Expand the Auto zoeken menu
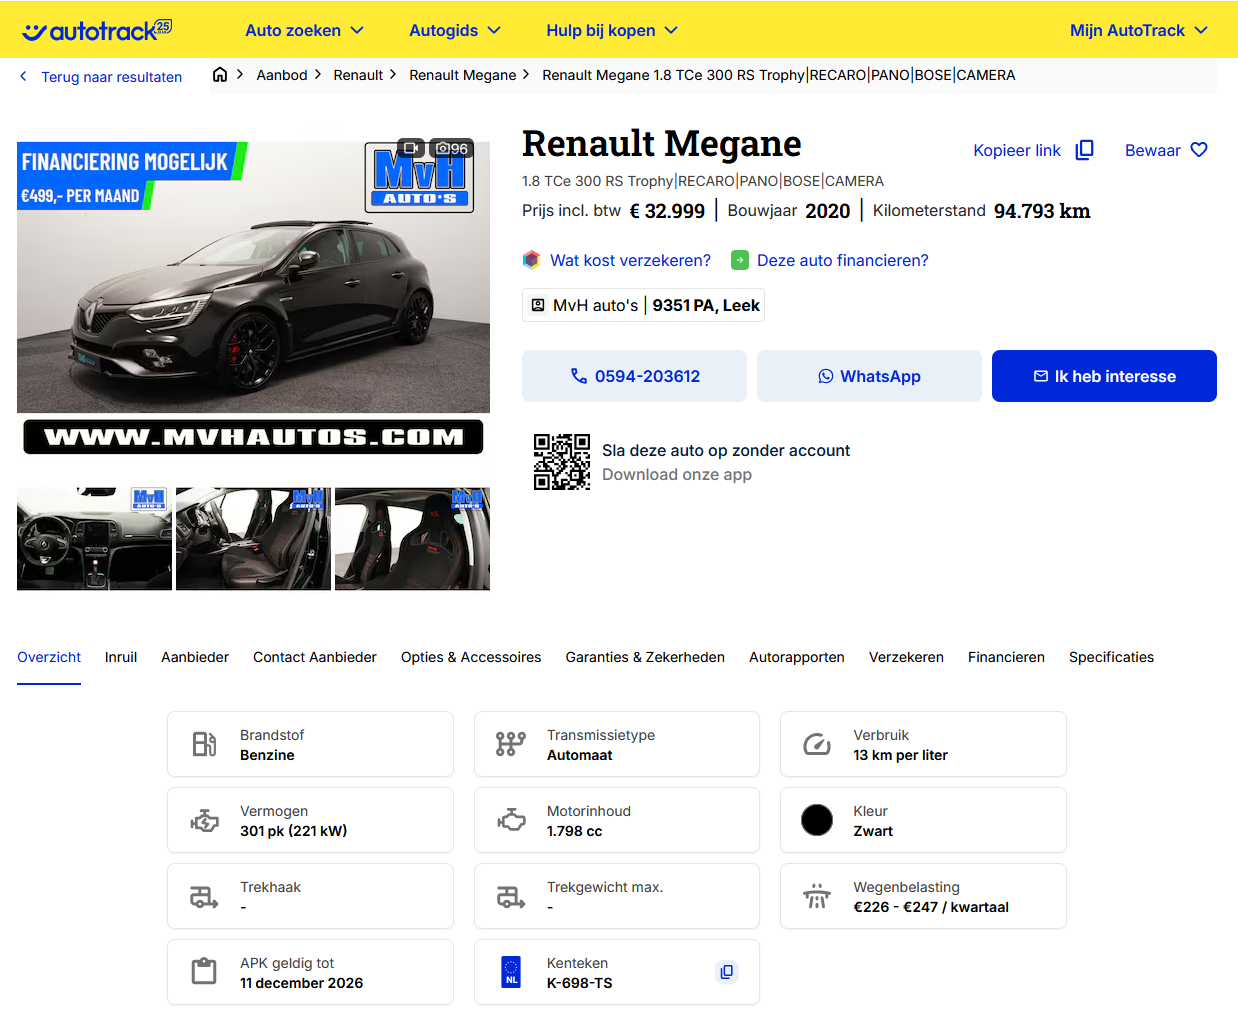Viewport: 1238px width, 1022px height. [304, 31]
